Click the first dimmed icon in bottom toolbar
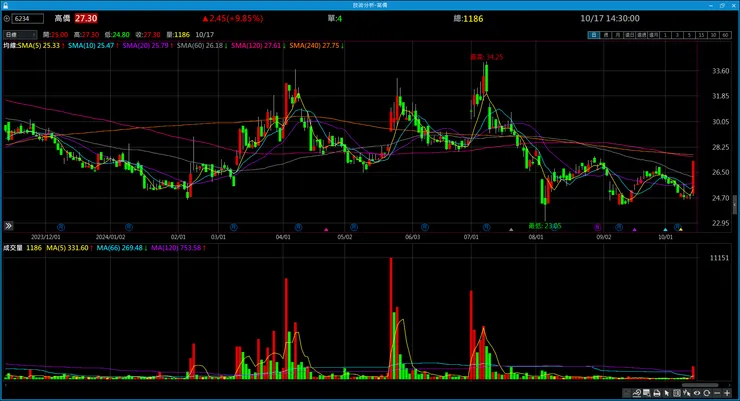The image size is (740, 401). coord(626,393)
